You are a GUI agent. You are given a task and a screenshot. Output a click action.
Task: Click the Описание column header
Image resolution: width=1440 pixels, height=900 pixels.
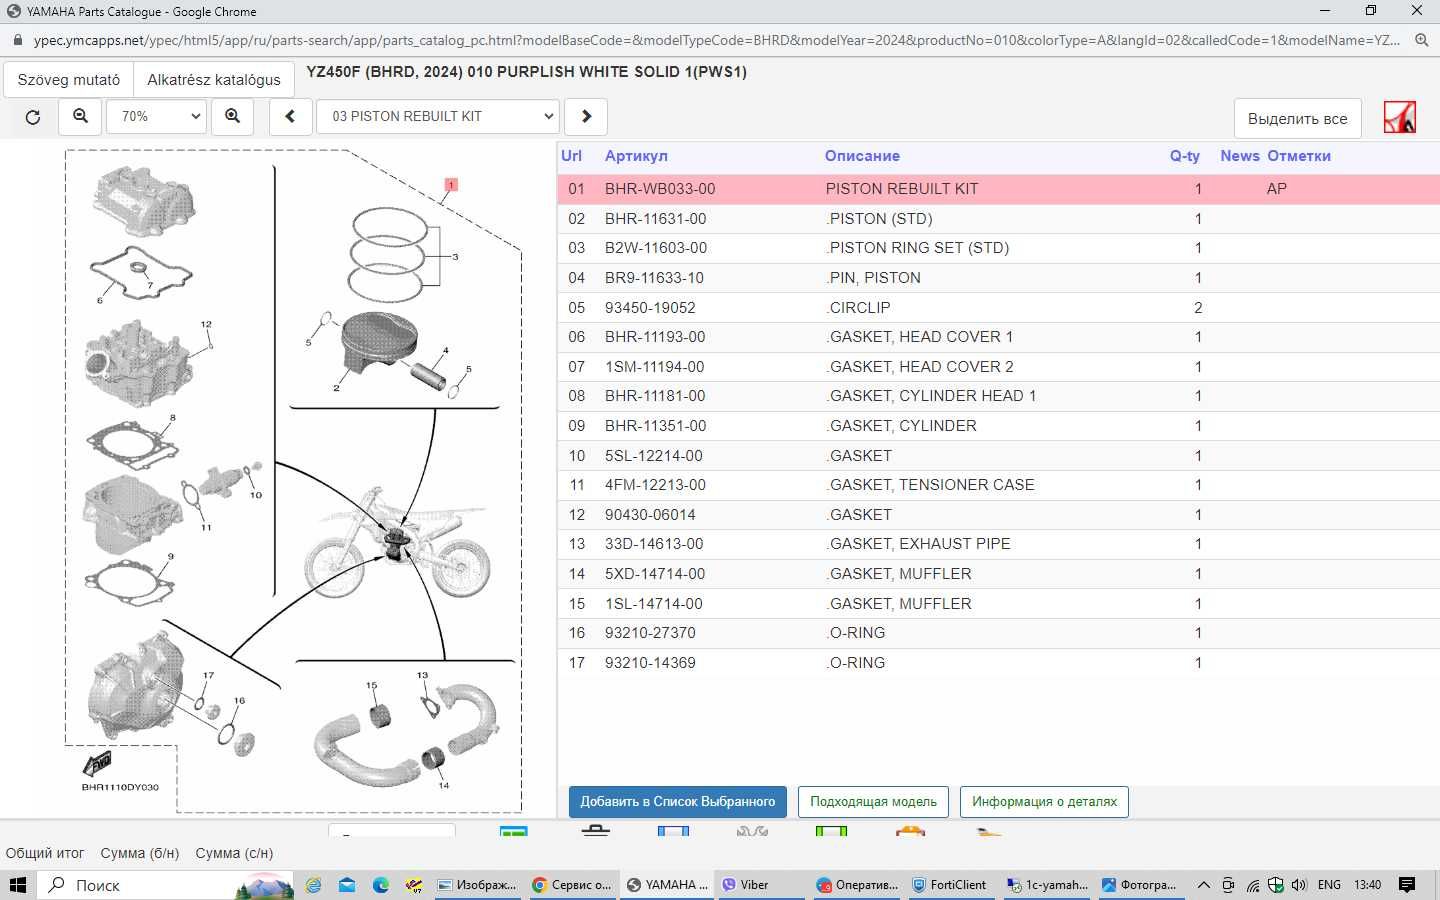coord(862,156)
